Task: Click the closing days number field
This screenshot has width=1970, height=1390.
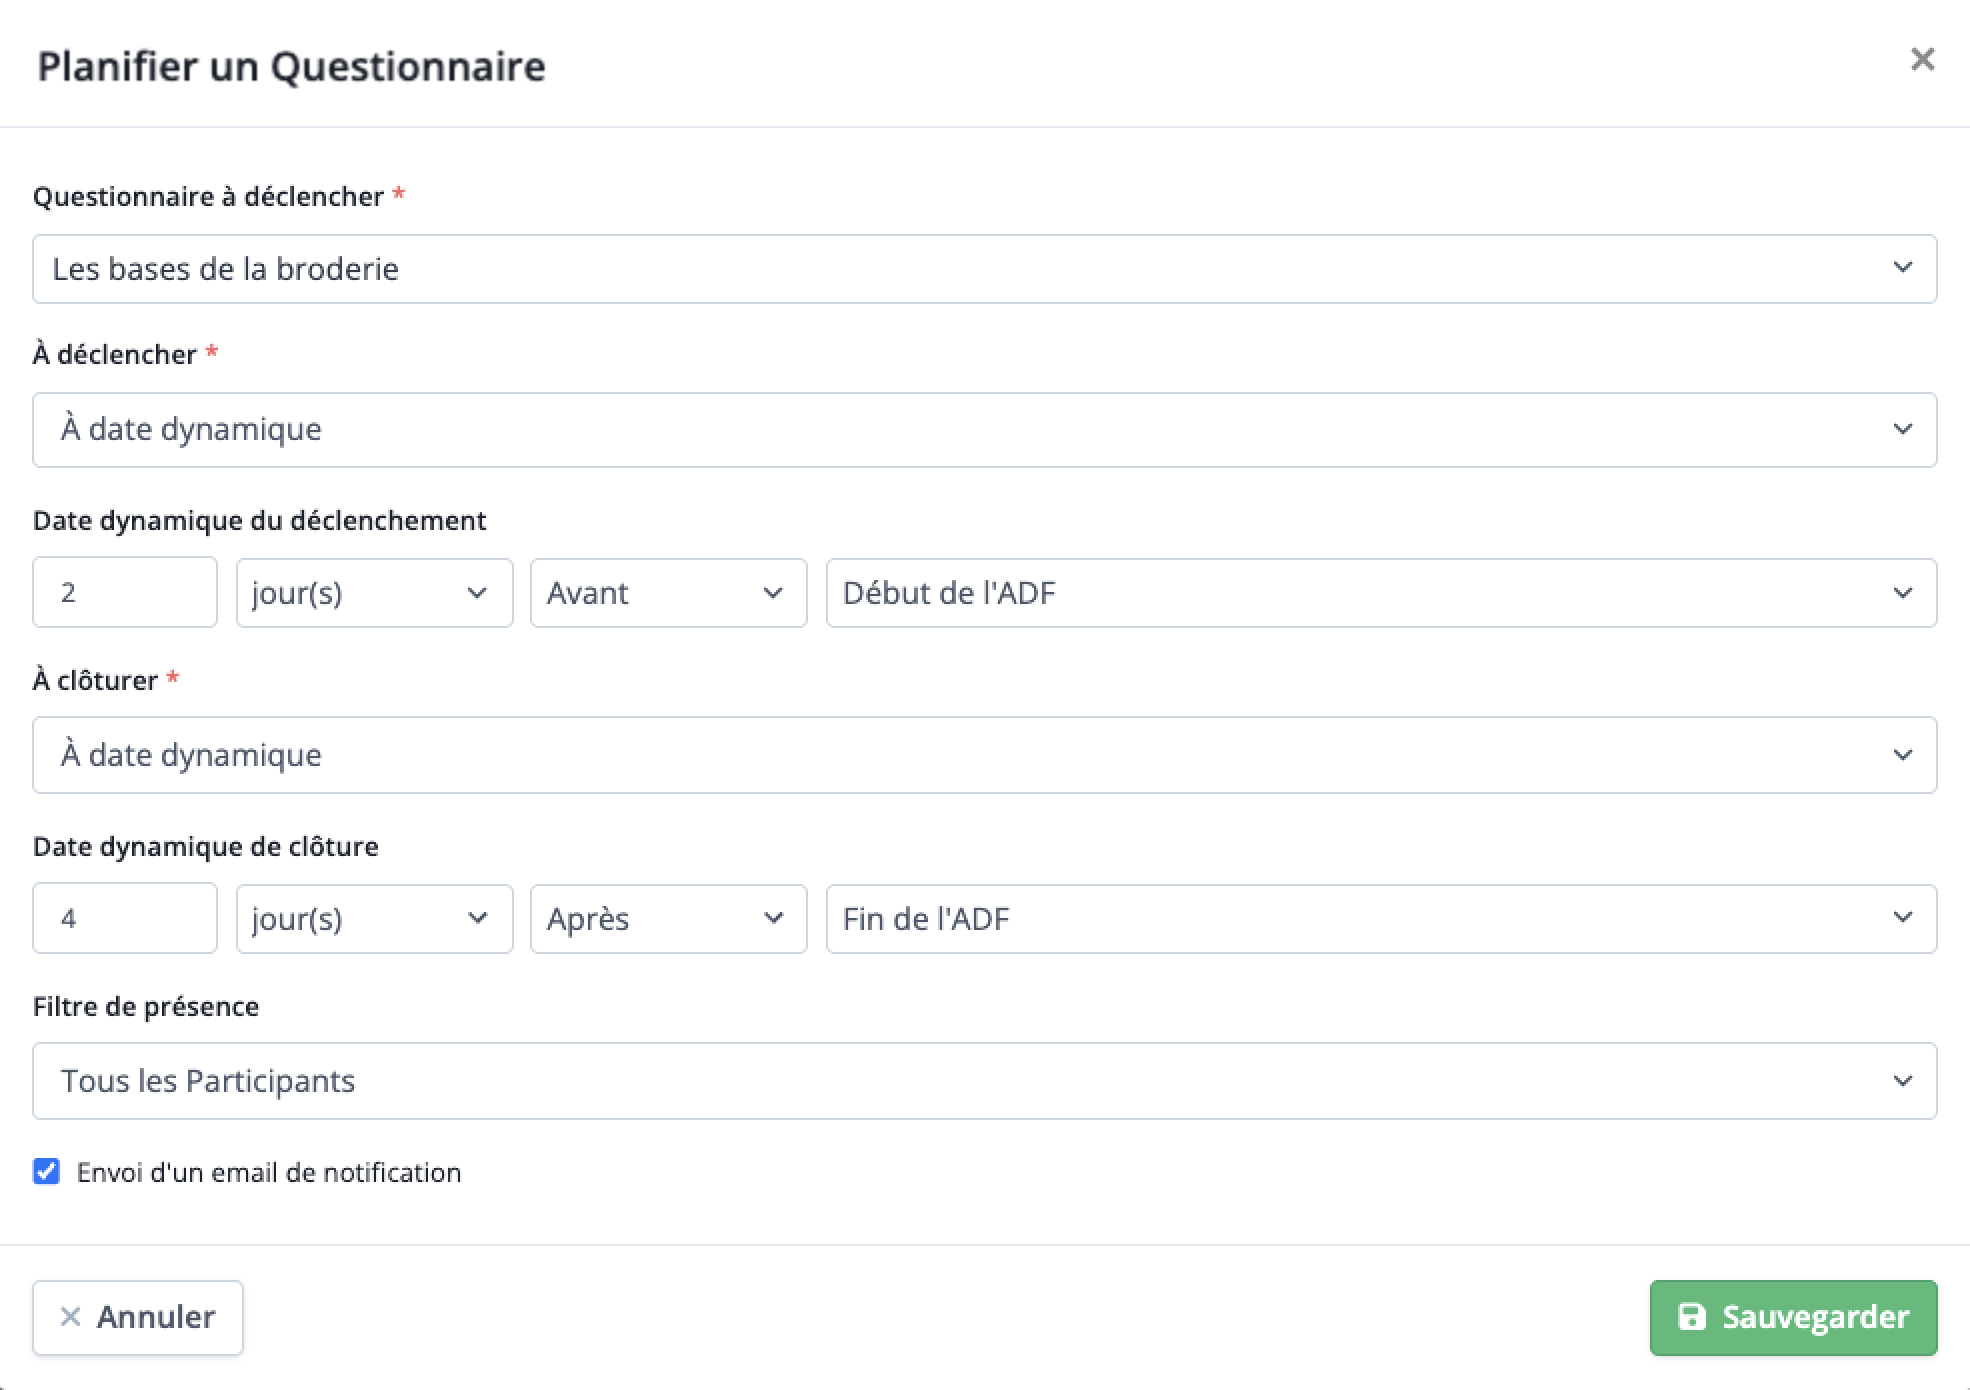Action: tap(125, 918)
